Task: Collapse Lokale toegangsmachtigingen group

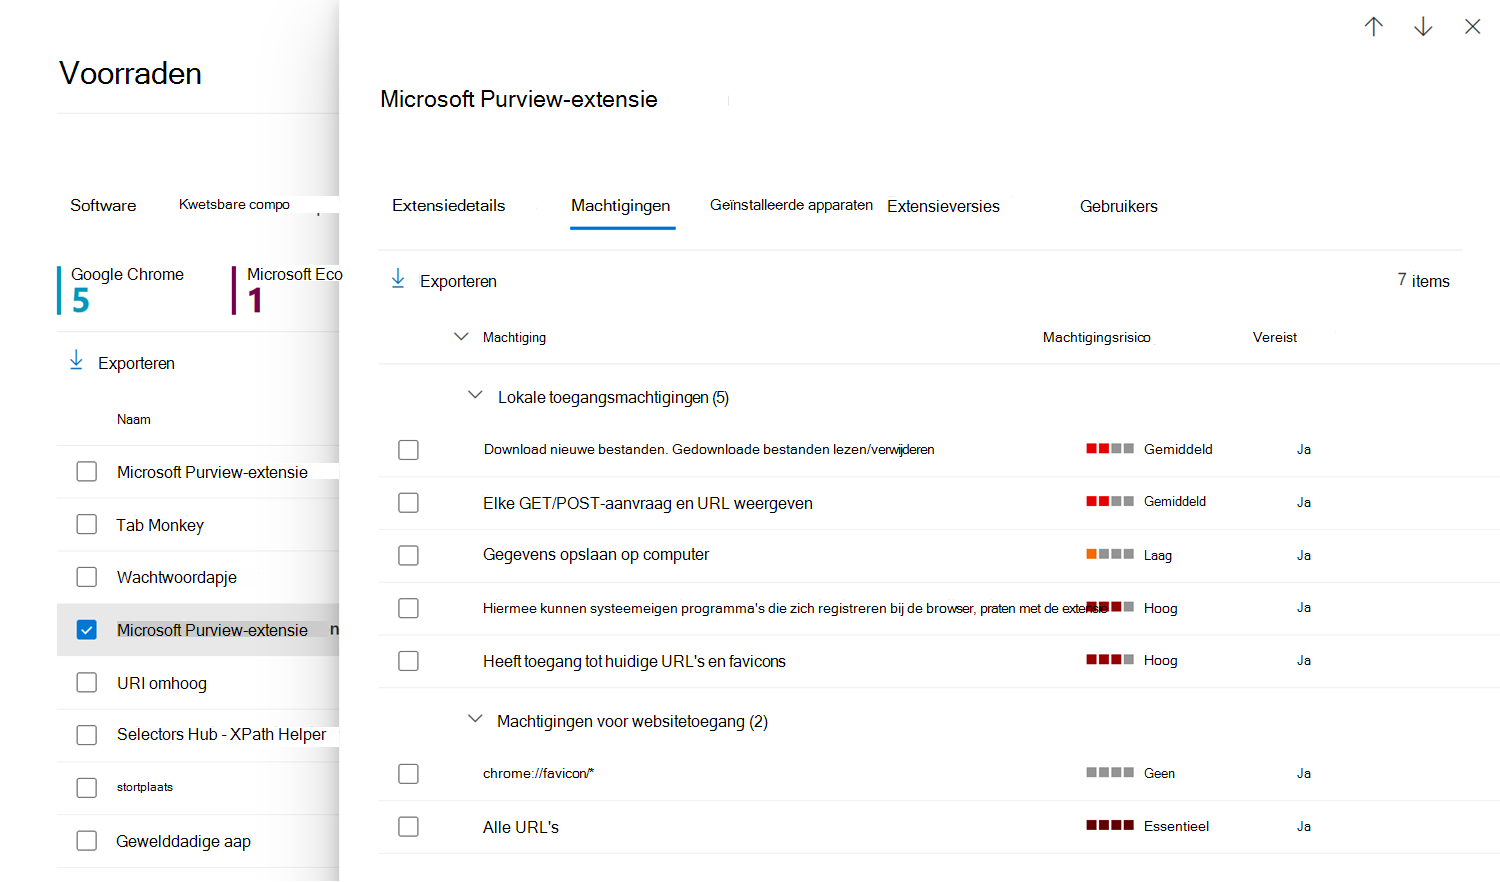Action: 475,396
